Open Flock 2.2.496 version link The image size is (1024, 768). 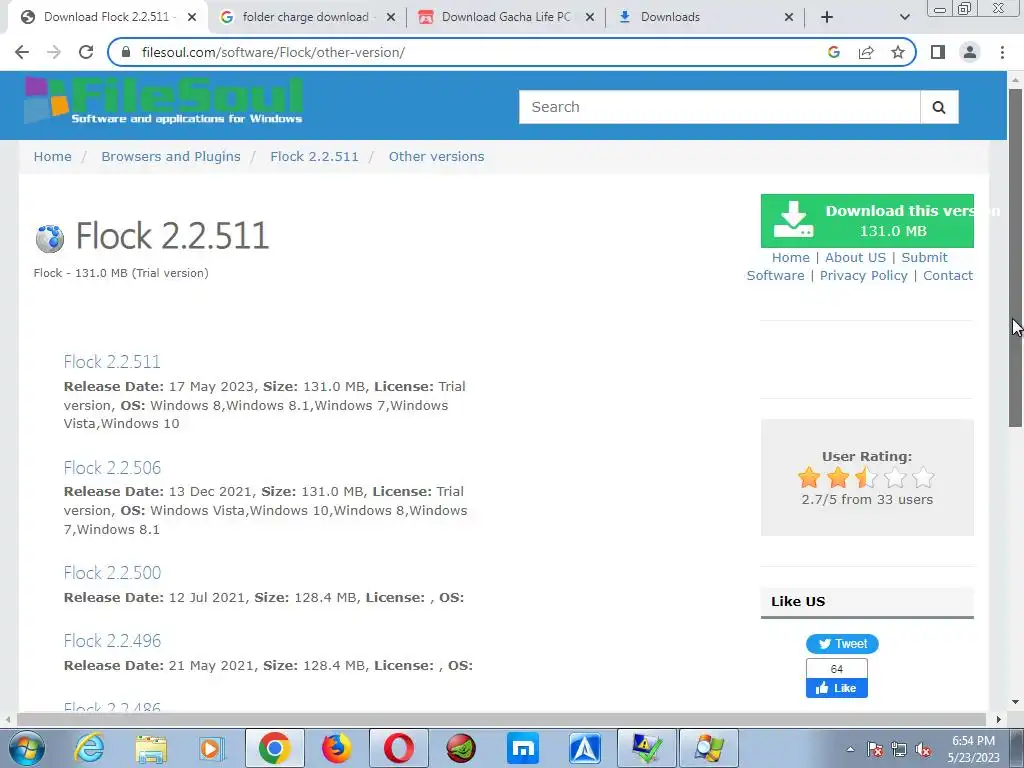112,641
